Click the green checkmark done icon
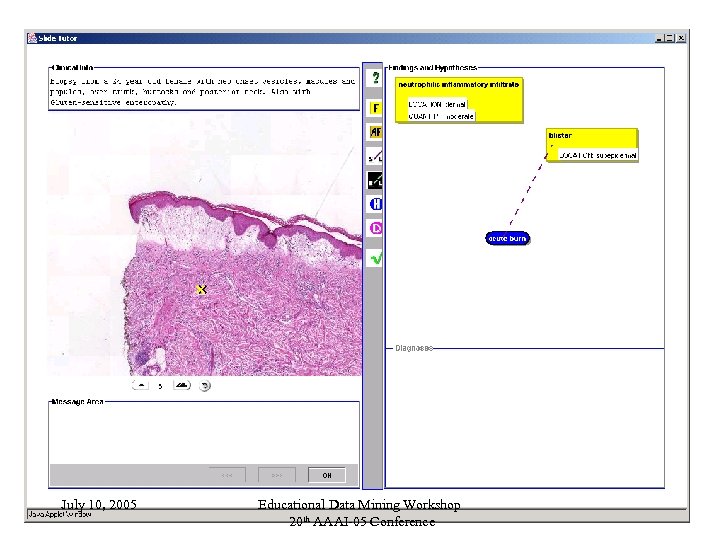 [x=376, y=259]
